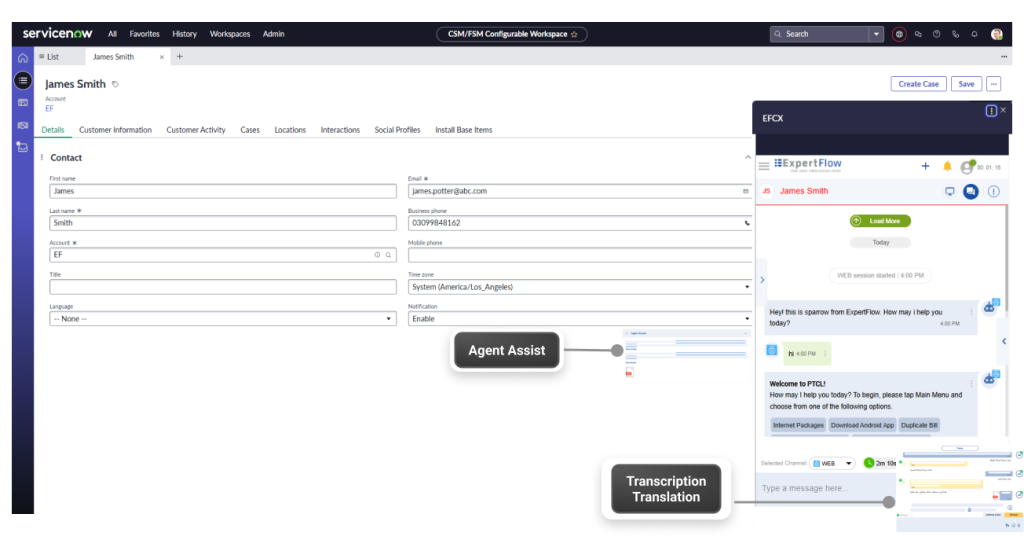Click the plus icon in ExpertFlow header
The width and height of the screenshot is (1024, 536).
(x=925, y=166)
